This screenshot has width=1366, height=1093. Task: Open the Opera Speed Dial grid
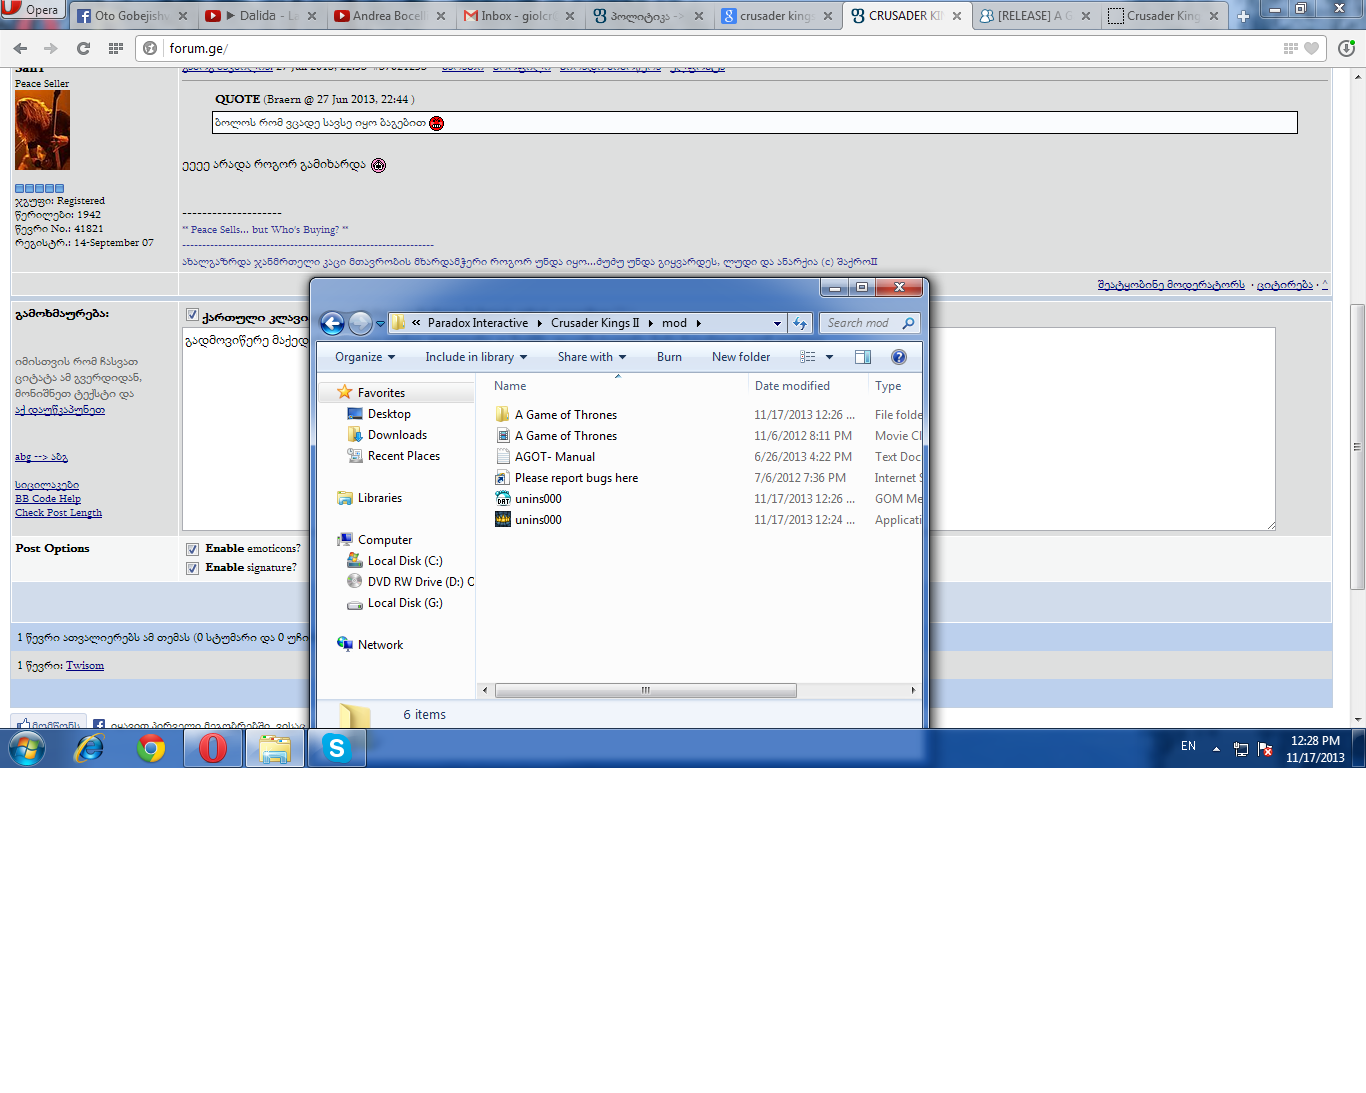pos(116,48)
